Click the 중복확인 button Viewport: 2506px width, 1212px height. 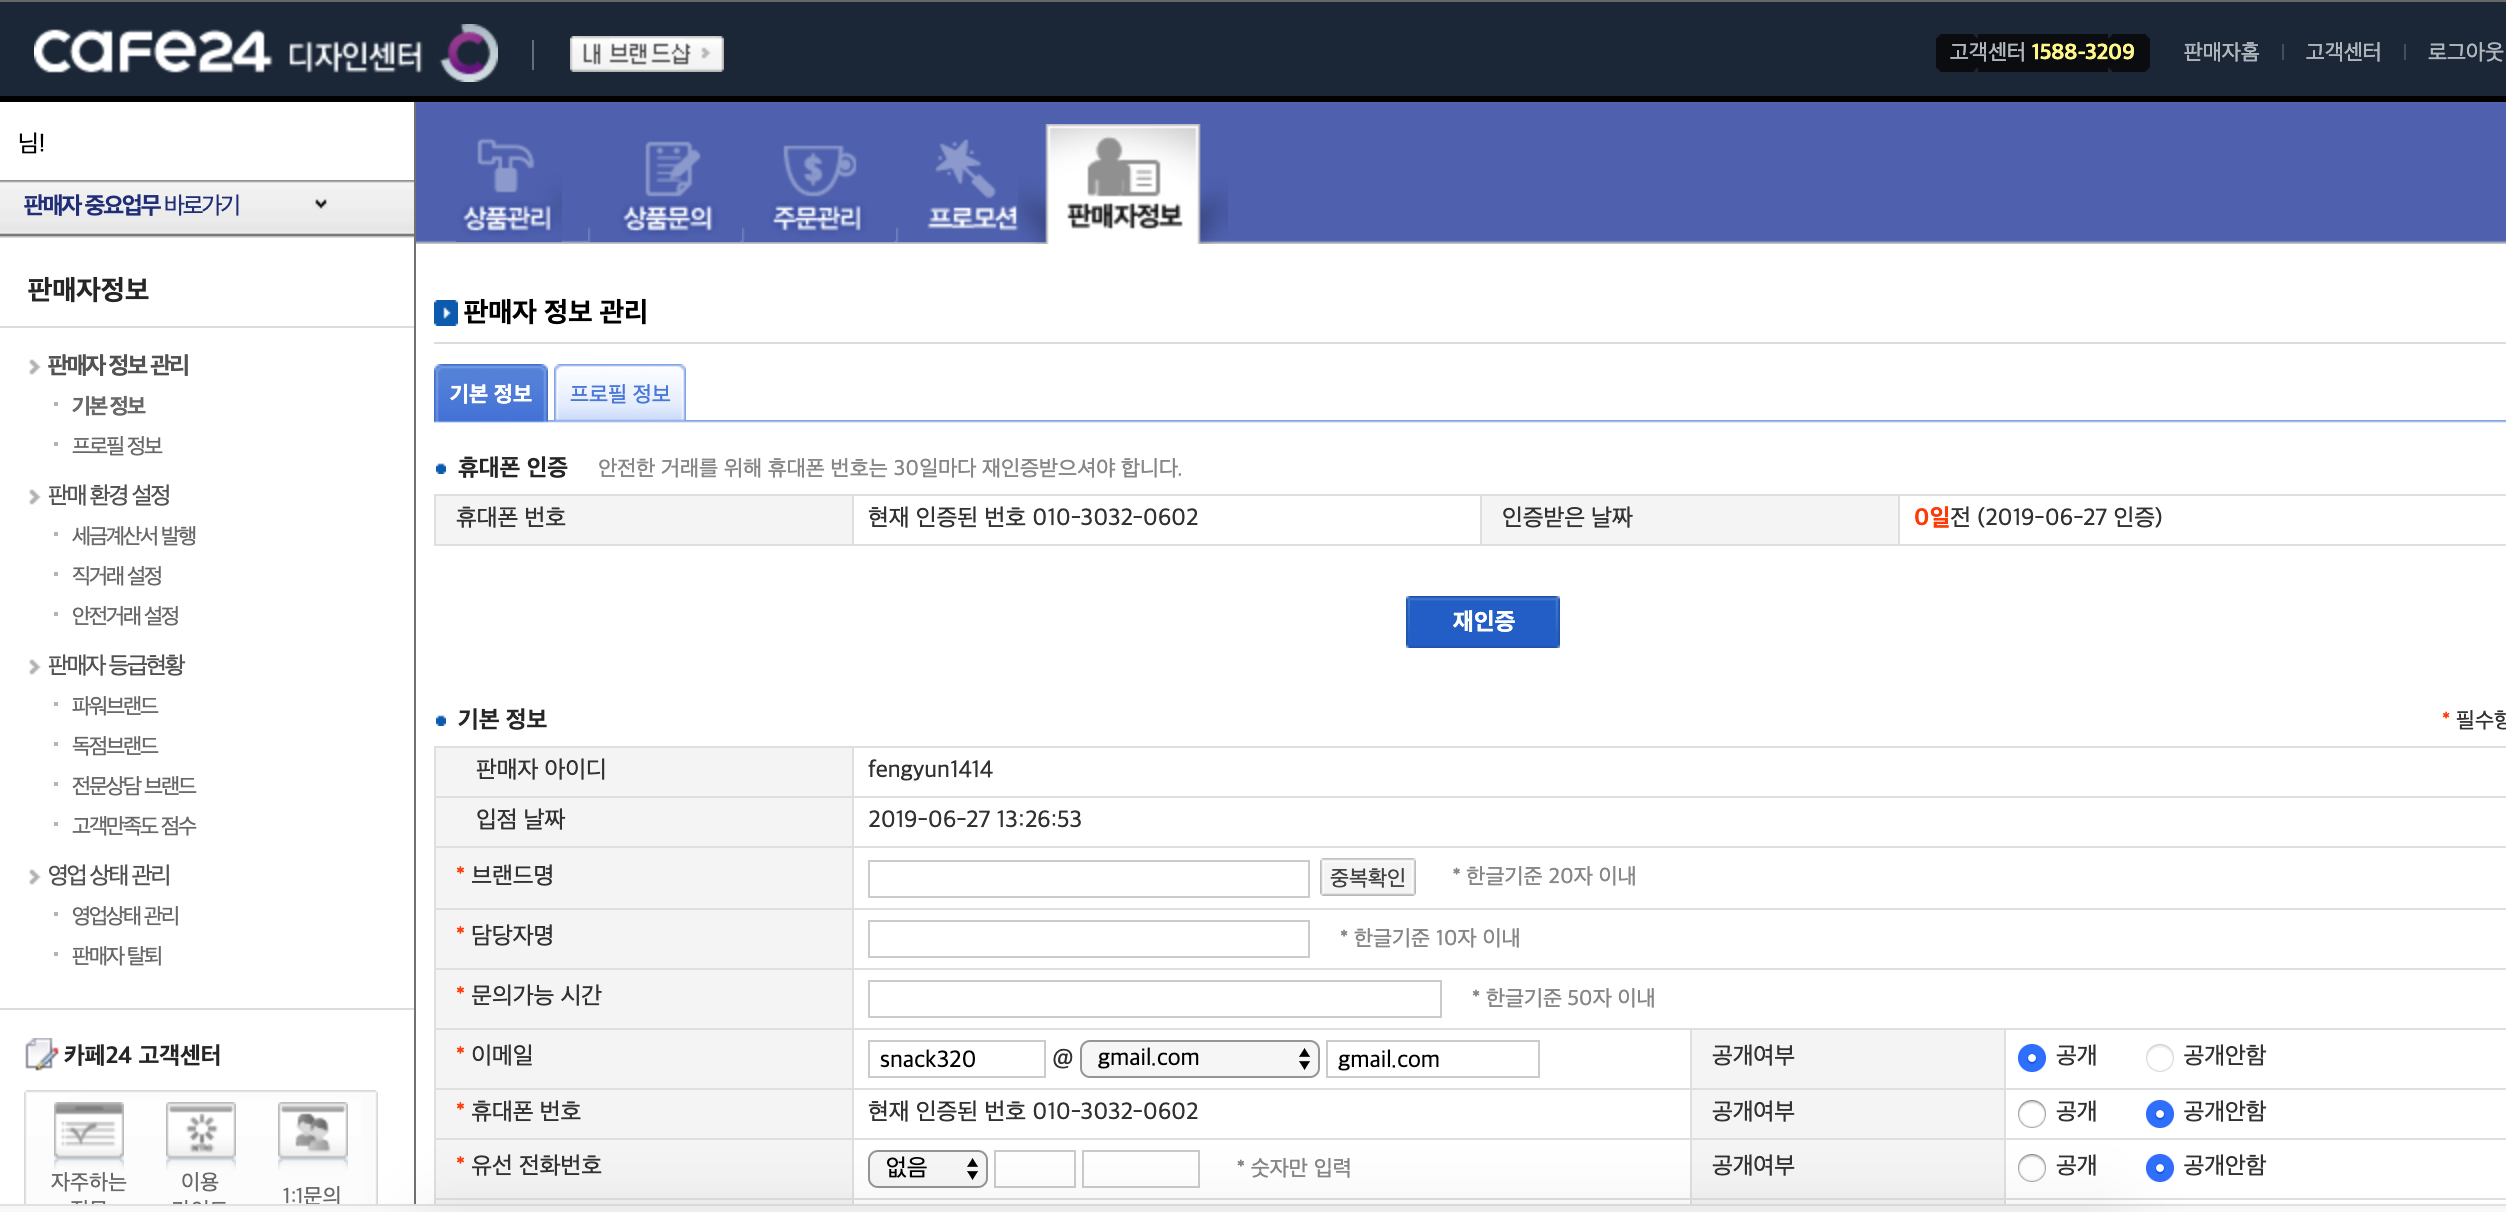pos(1367,877)
